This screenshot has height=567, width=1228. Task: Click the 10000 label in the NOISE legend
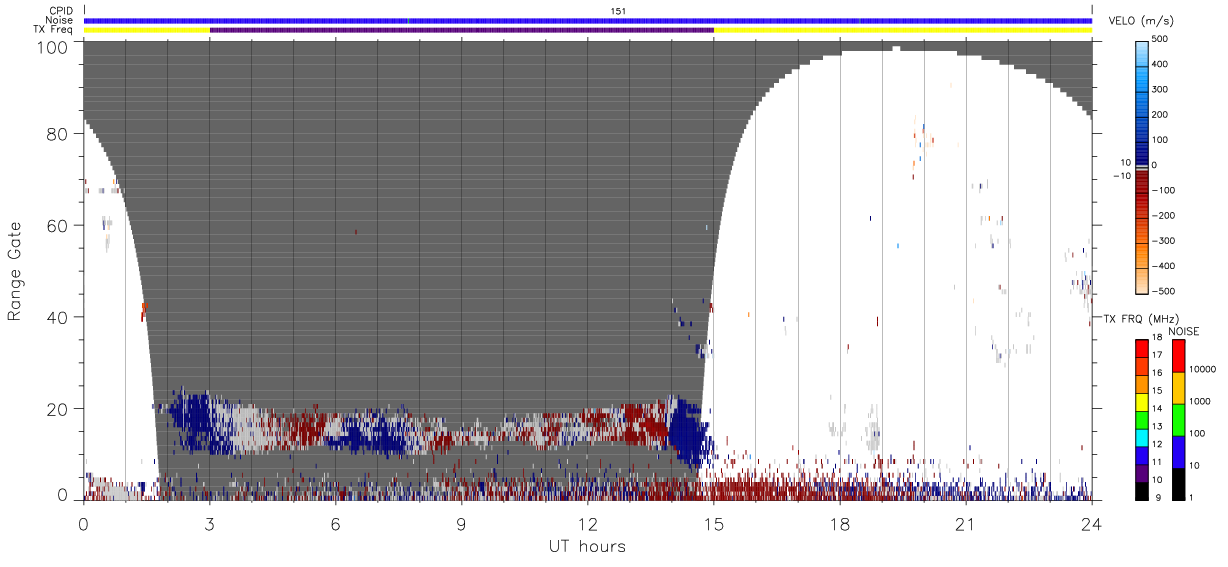point(1201,369)
